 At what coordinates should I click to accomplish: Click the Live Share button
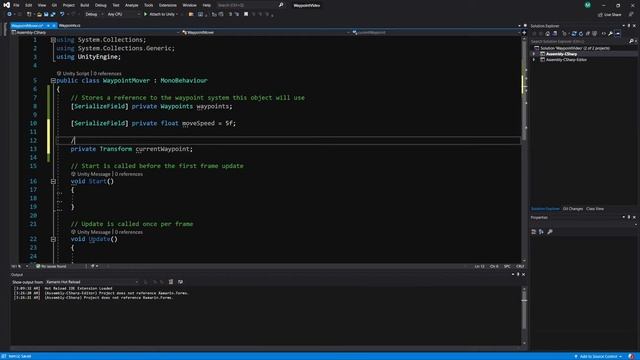click(x=609, y=15)
